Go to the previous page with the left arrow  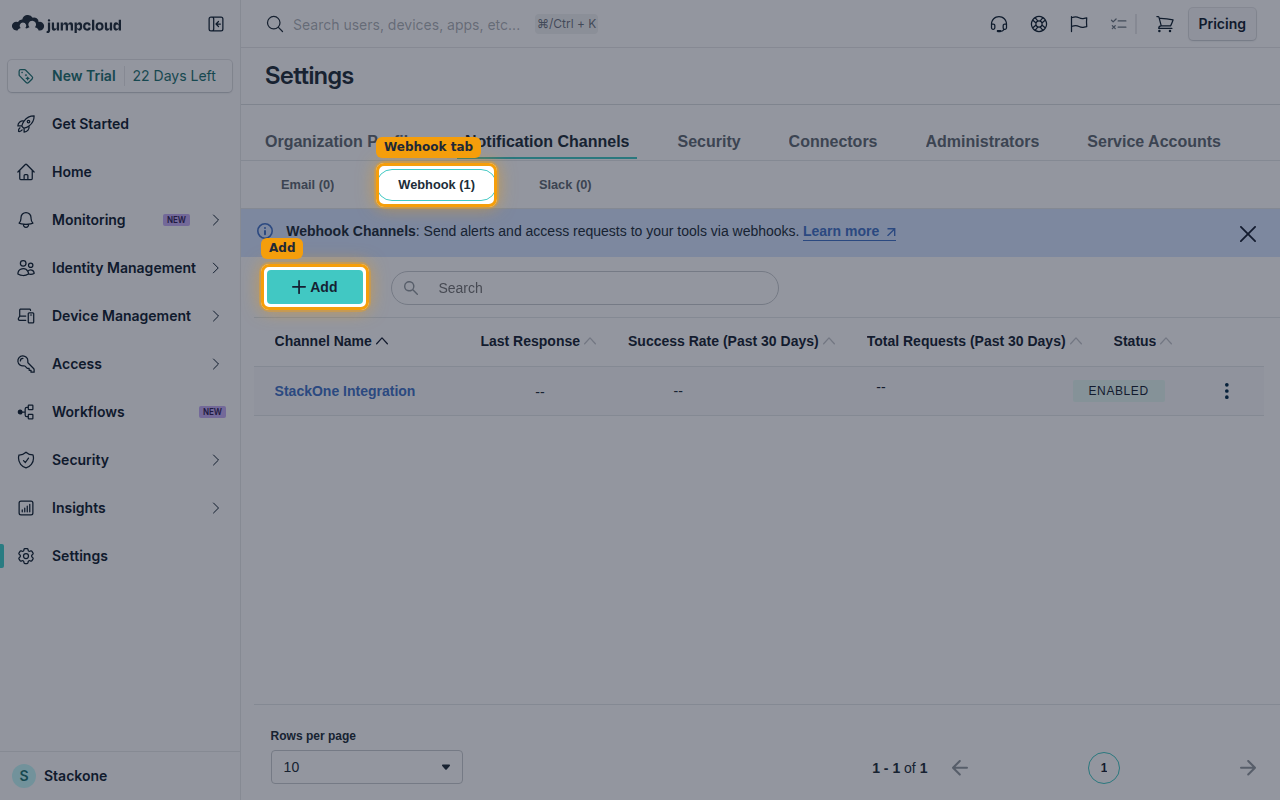click(x=960, y=768)
